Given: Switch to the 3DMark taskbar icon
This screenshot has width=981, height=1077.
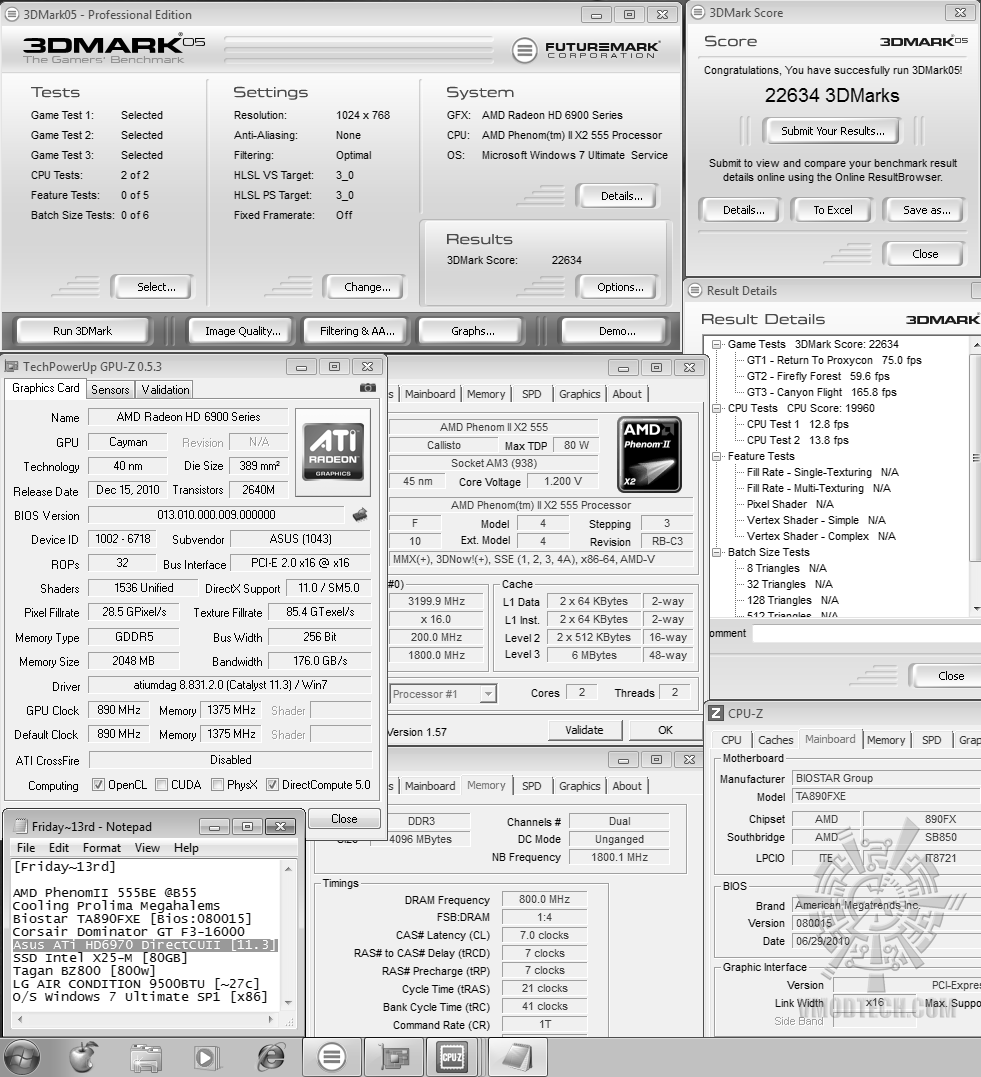Looking at the screenshot, I should coord(331,1057).
